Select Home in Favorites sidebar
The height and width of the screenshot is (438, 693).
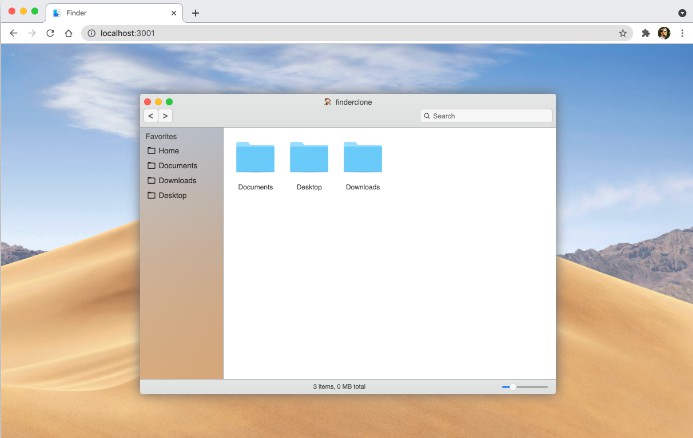pos(168,151)
